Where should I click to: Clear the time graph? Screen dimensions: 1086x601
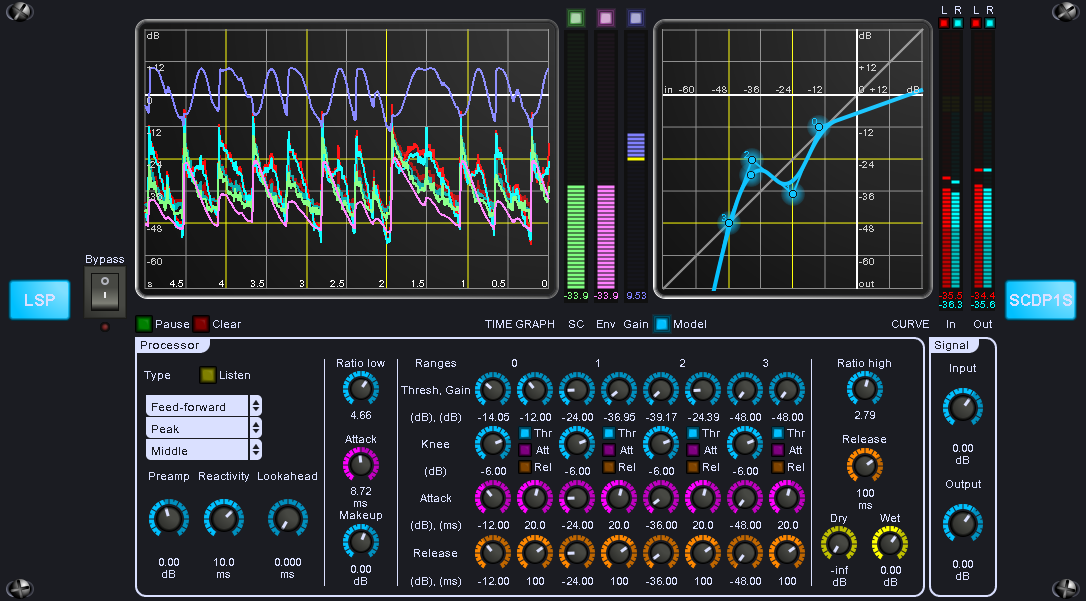(x=201, y=324)
